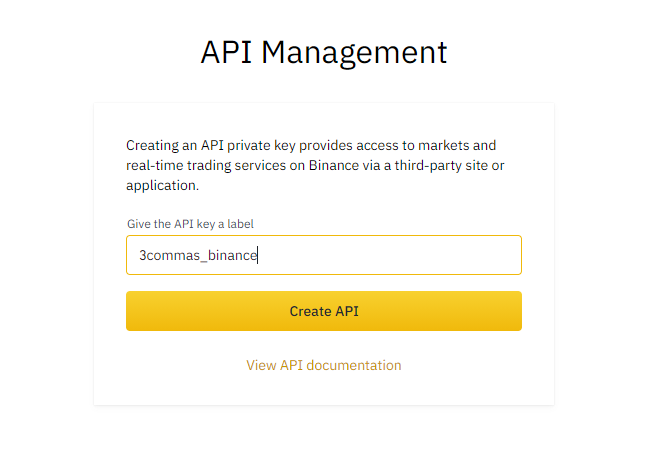670x461 pixels.
Task: Click the Create API button
Action: coord(323,311)
